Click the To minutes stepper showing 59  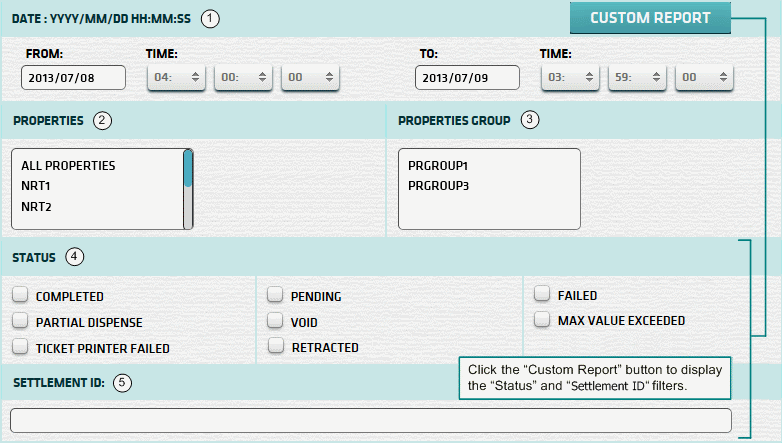pos(637,78)
